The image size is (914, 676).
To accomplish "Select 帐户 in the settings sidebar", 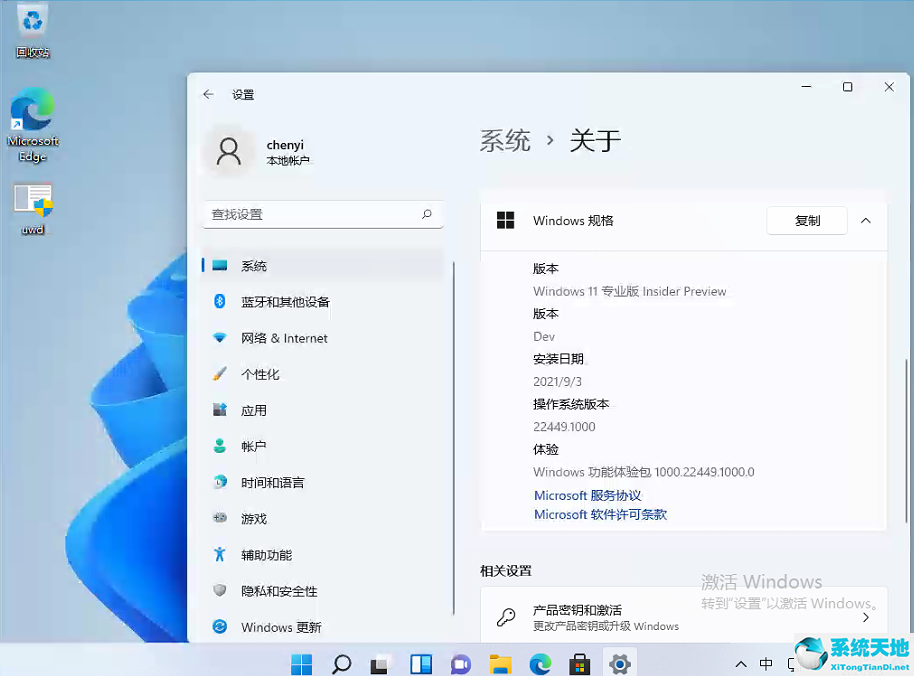I will 252,446.
